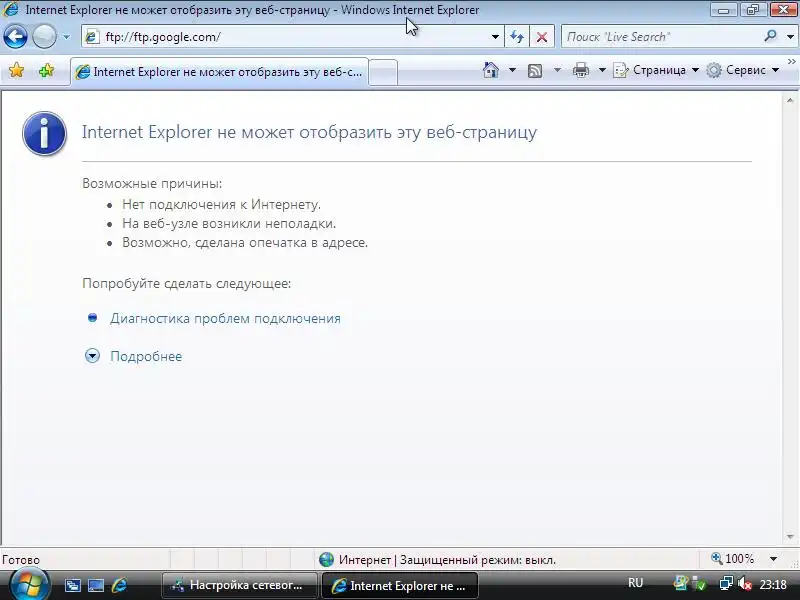Click the RU language indicator
This screenshot has width=800, height=600.
tap(635, 583)
